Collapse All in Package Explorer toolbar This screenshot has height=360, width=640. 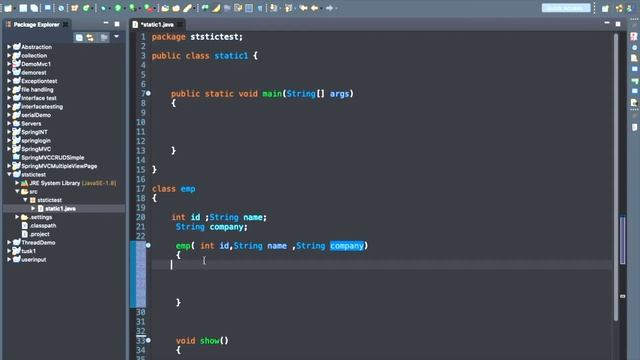tap(79, 38)
